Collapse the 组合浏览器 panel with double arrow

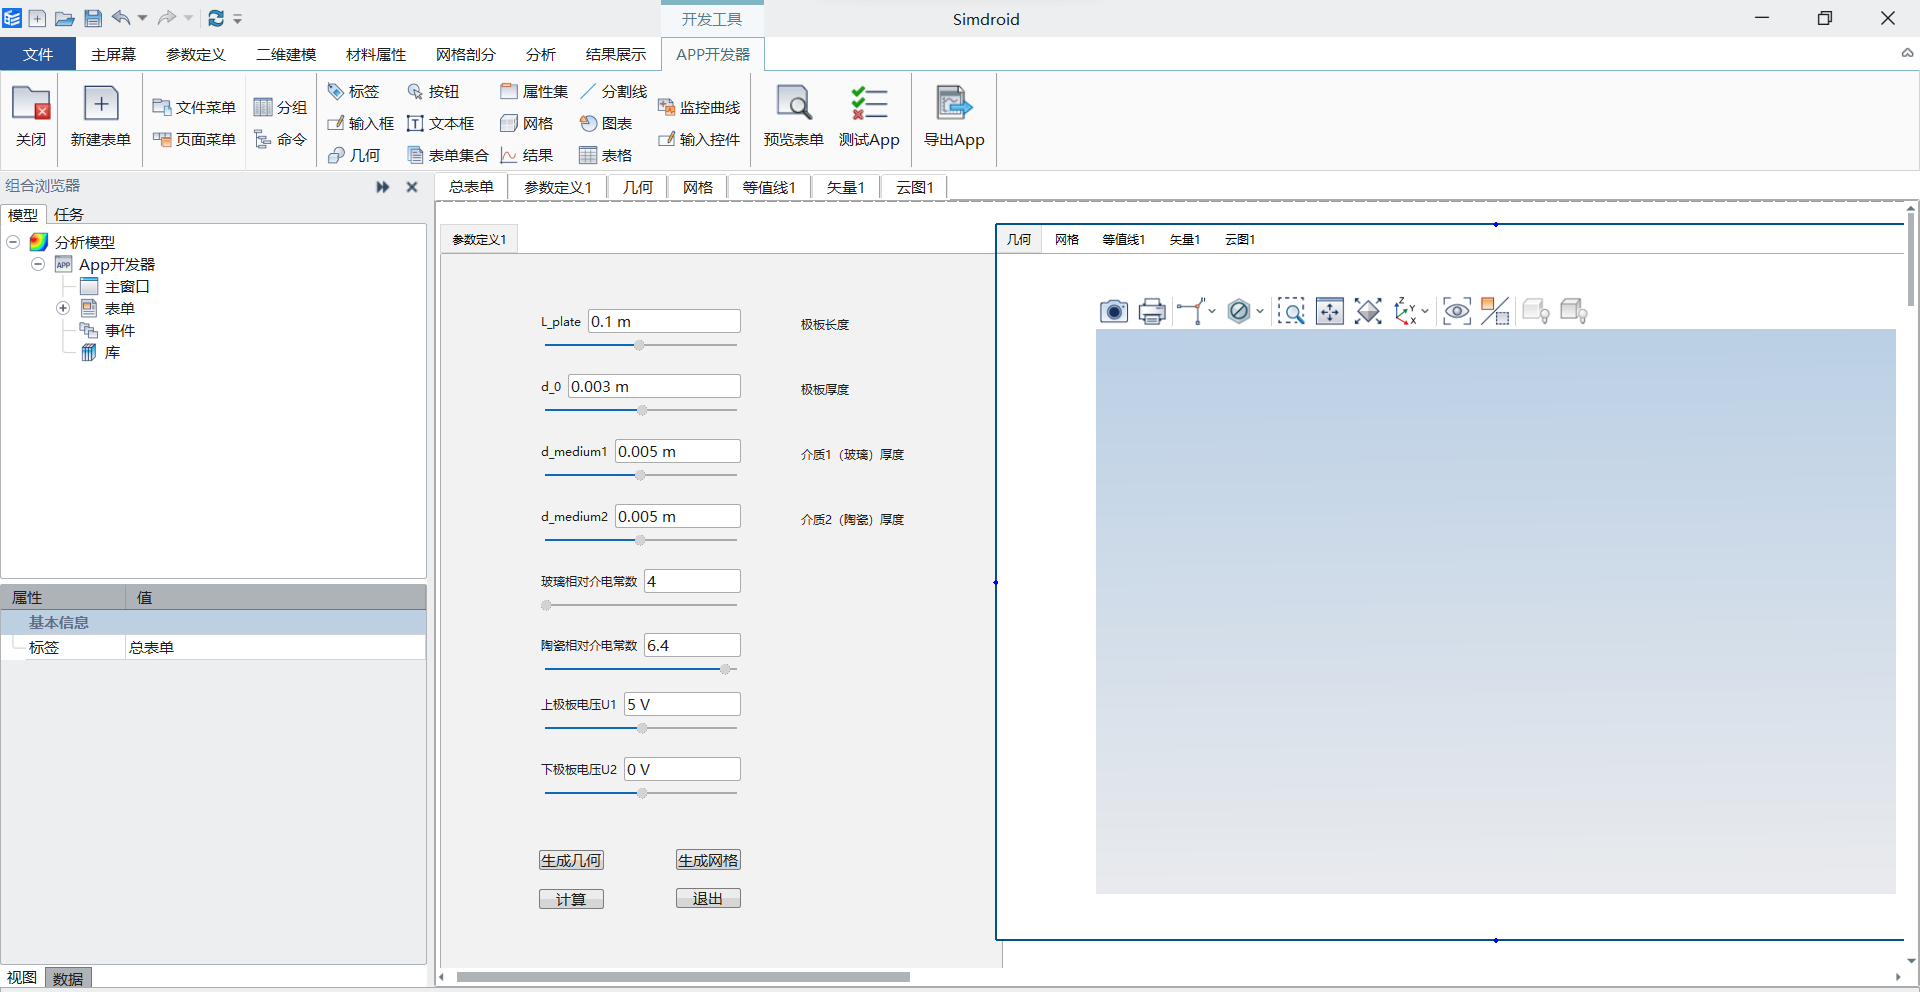(x=383, y=187)
